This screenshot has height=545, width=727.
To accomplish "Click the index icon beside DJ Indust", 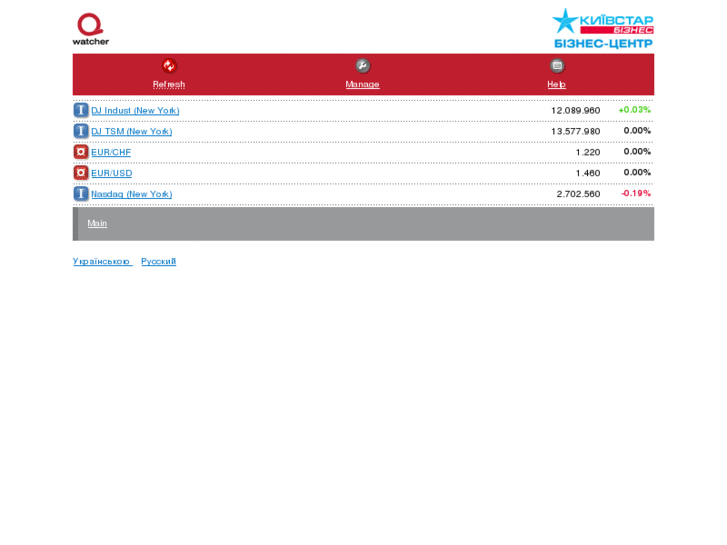I will point(81,110).
